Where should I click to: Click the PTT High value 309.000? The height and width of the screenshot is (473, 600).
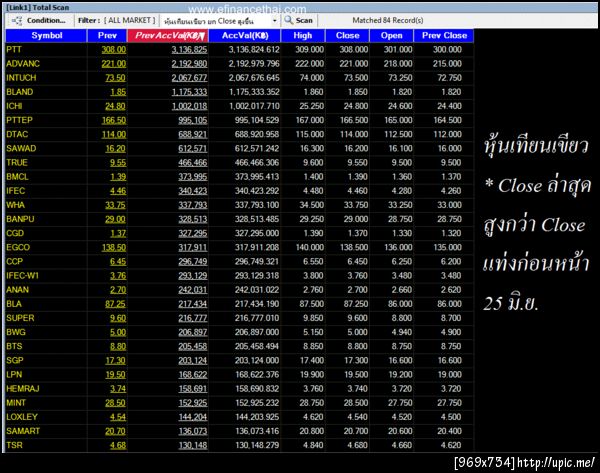click(309, 50)
